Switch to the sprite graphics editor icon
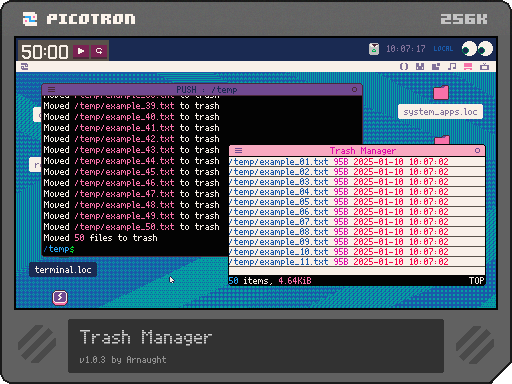 tap(420, 66)
